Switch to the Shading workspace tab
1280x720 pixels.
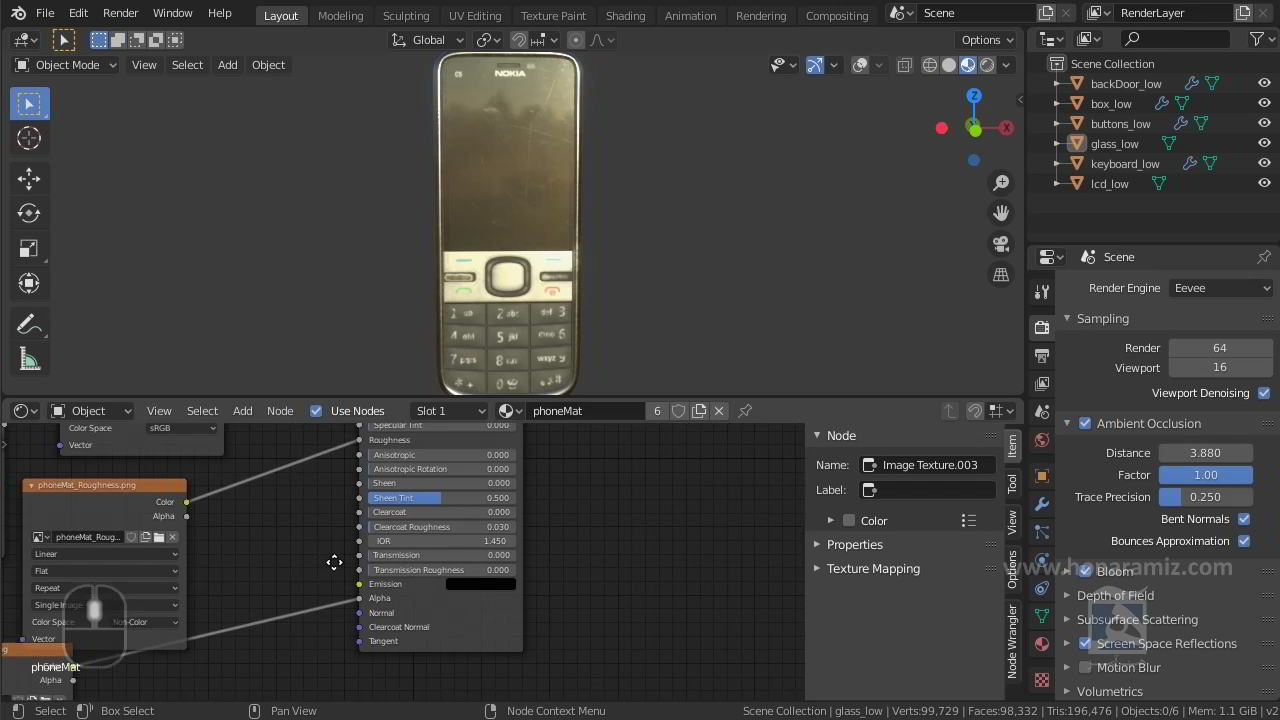625,15
